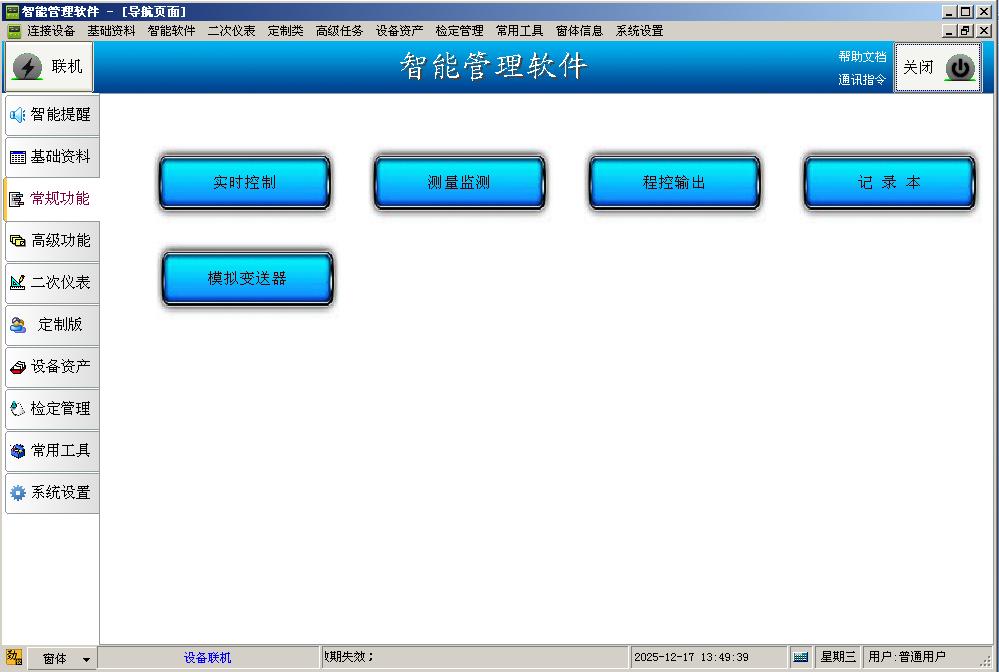The width and height of the screenshot is (999, 672).
Task: Switch to the 检定管理 sidebar tab
Action: click(52, 409)
